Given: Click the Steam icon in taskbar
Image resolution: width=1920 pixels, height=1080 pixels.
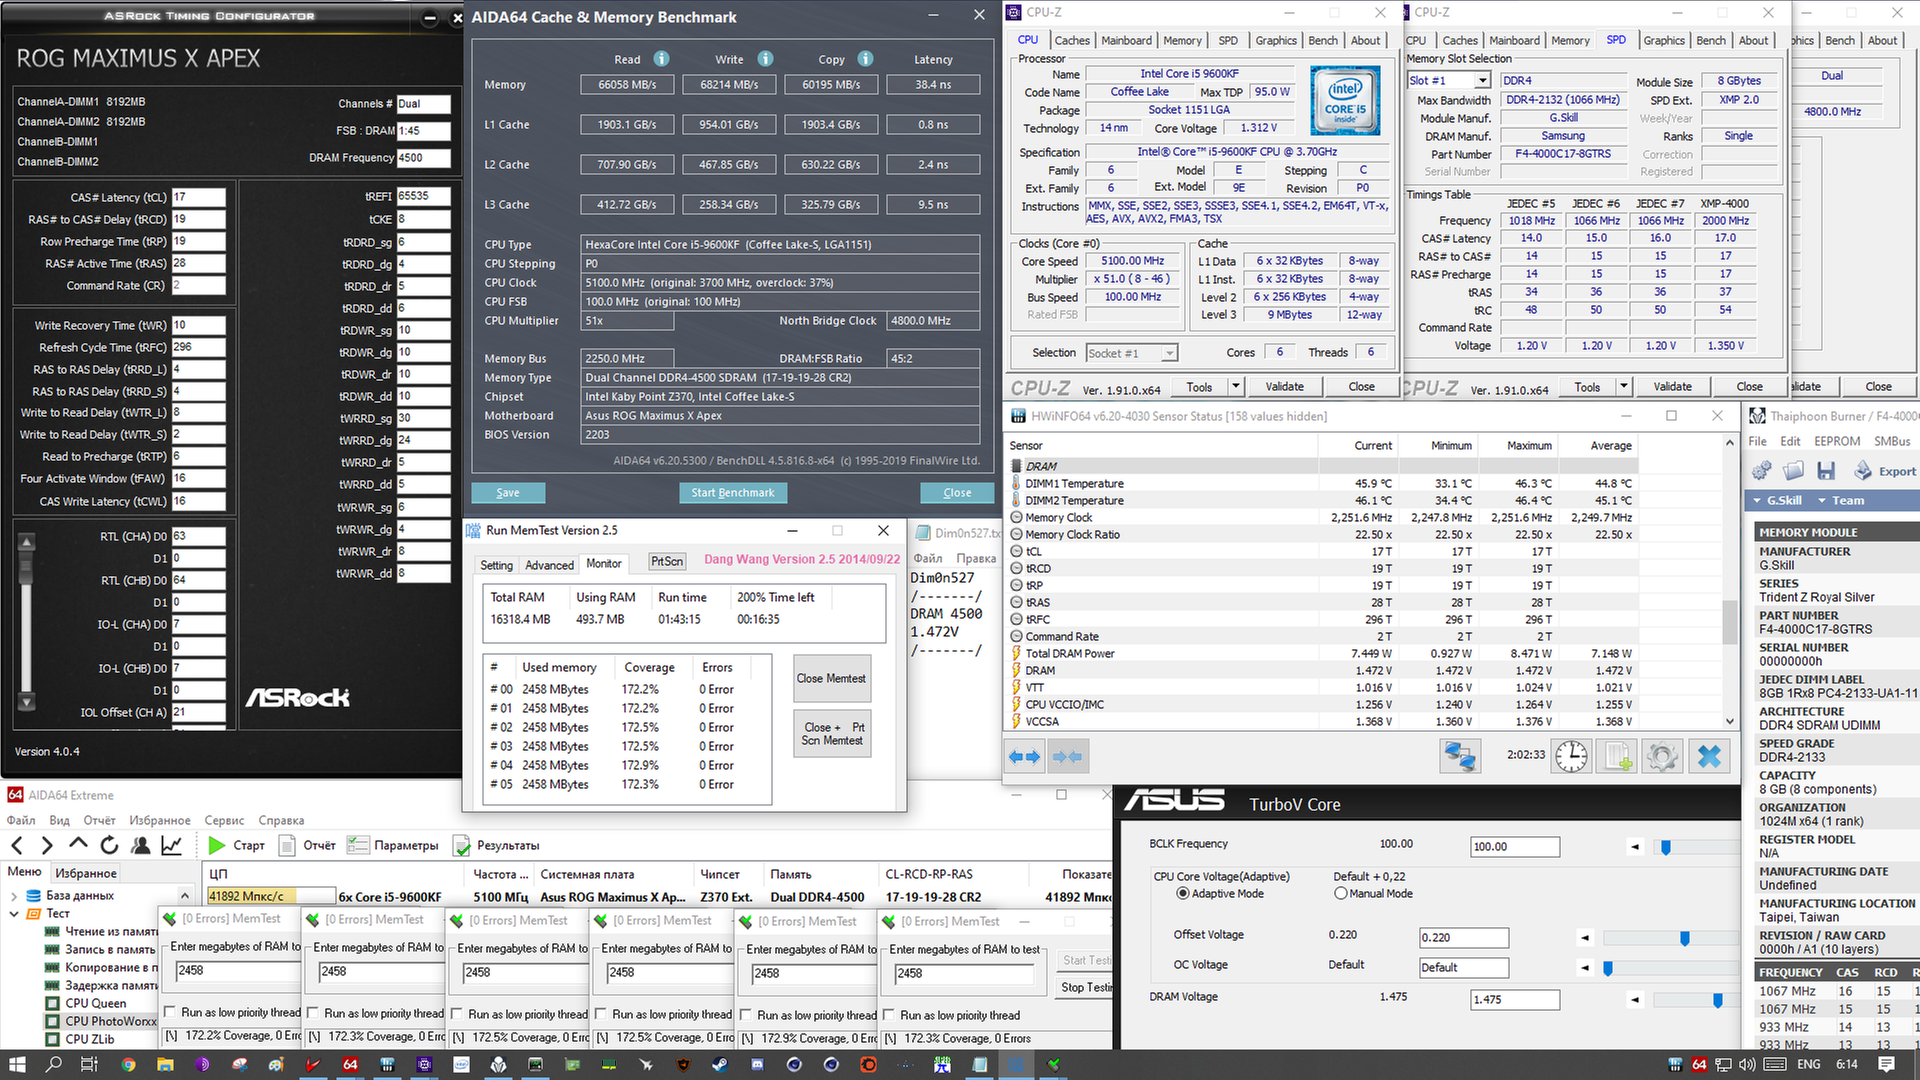Looking at the screenshot, I should click(x=720, y=1064).
